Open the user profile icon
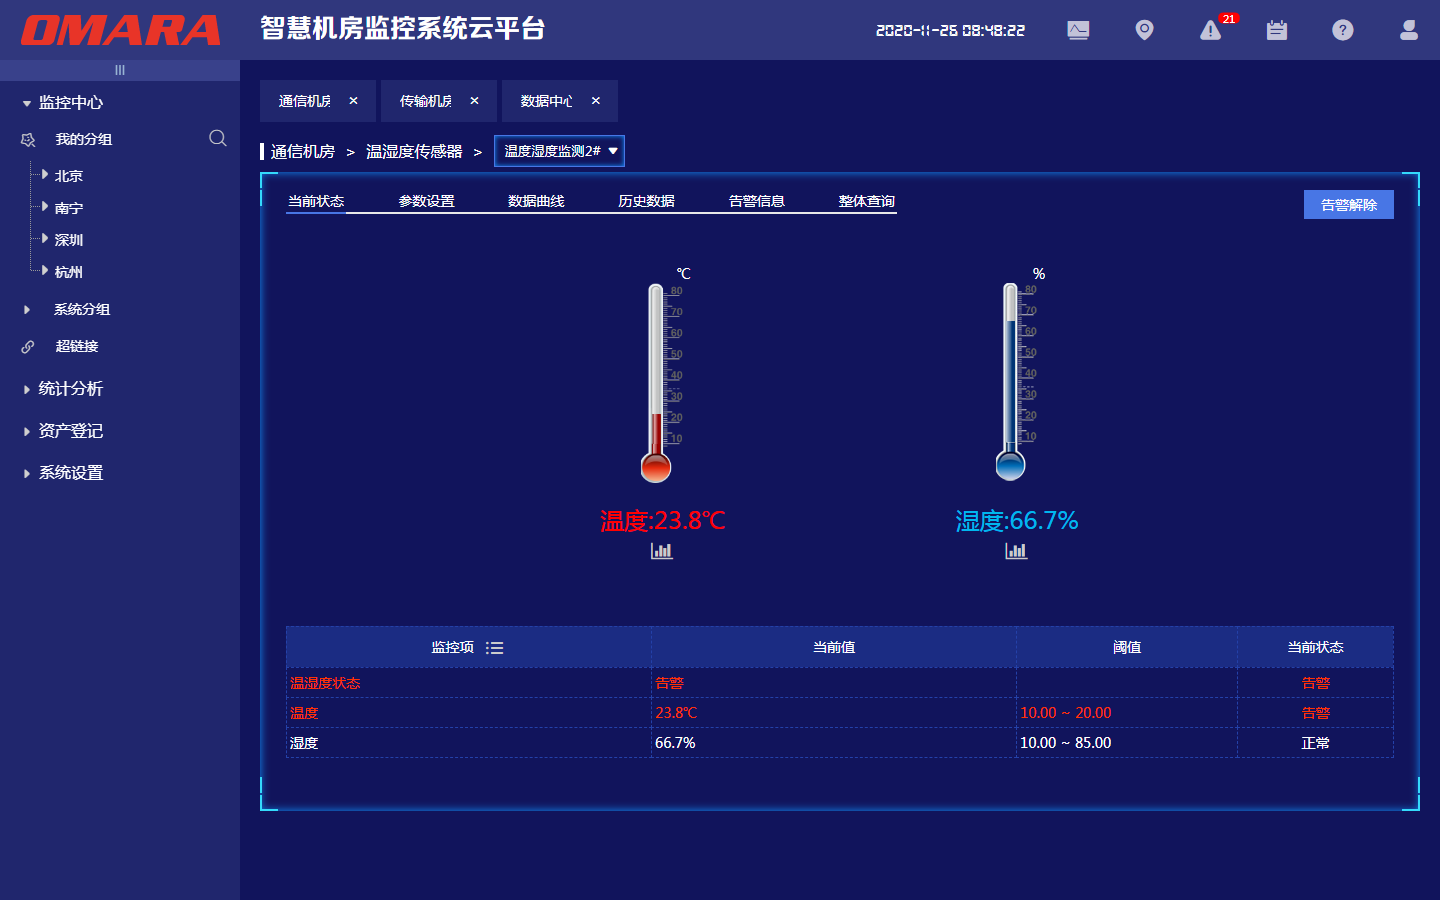The image size is (1440, 900). tap(1409, 30)
